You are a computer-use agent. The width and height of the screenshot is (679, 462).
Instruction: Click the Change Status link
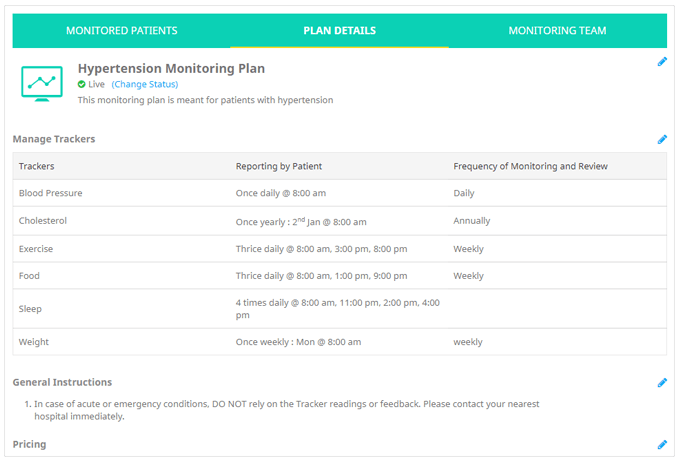click(x=145, y=84)
